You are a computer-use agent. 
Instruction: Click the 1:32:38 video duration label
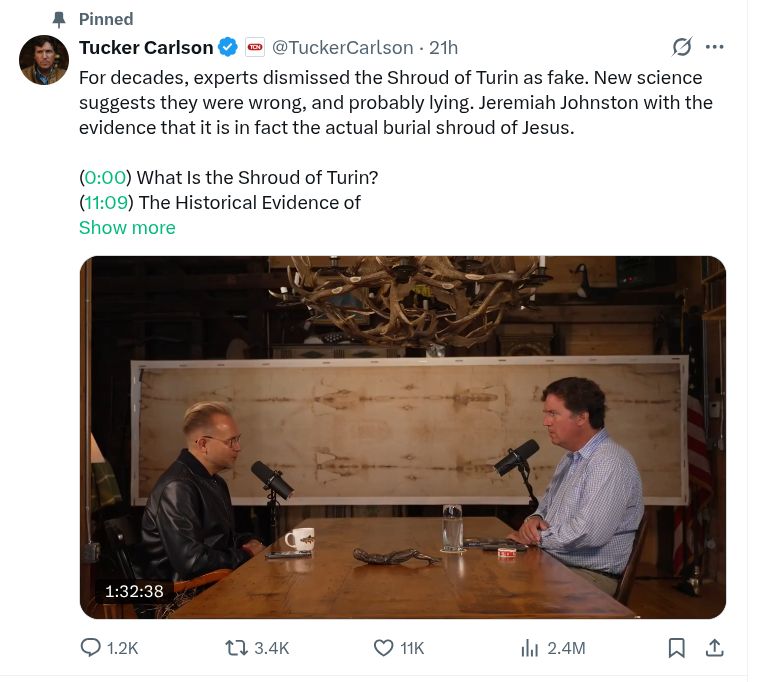(134, 591)
